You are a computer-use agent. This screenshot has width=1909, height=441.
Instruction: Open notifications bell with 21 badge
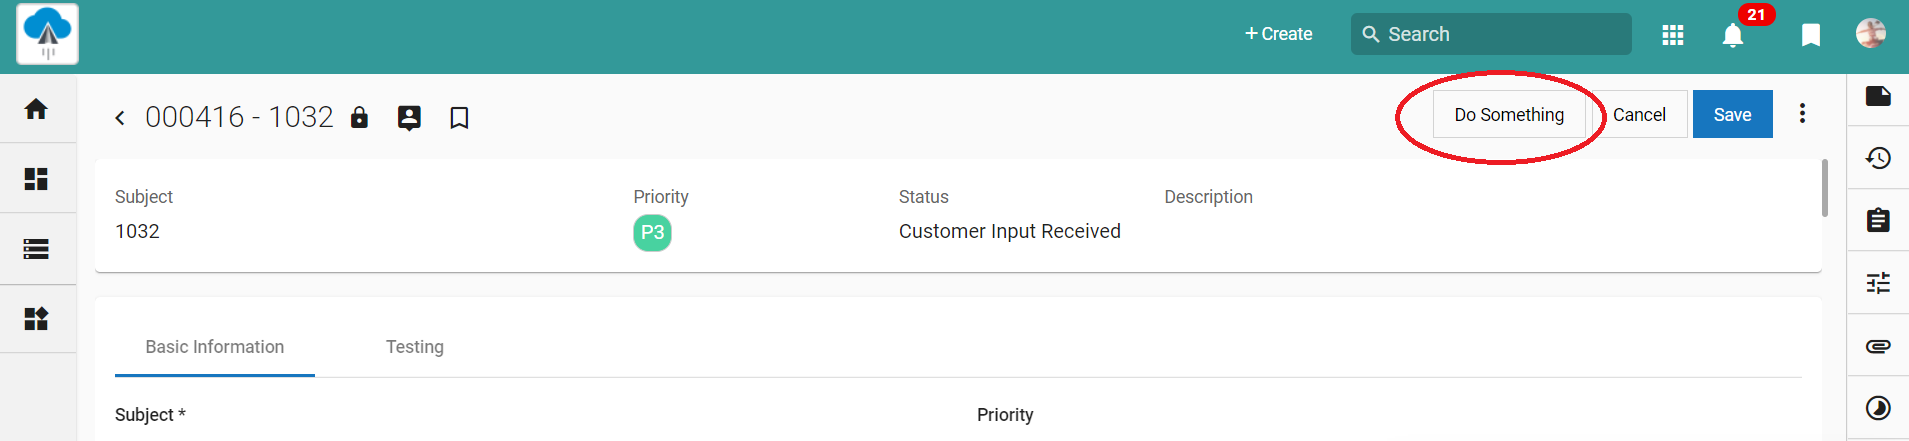tap(1733, 35)
